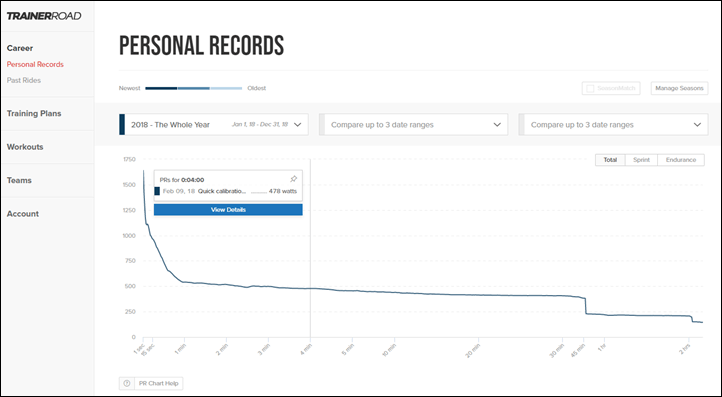Switch chart to Endurance view

[681, 160]
